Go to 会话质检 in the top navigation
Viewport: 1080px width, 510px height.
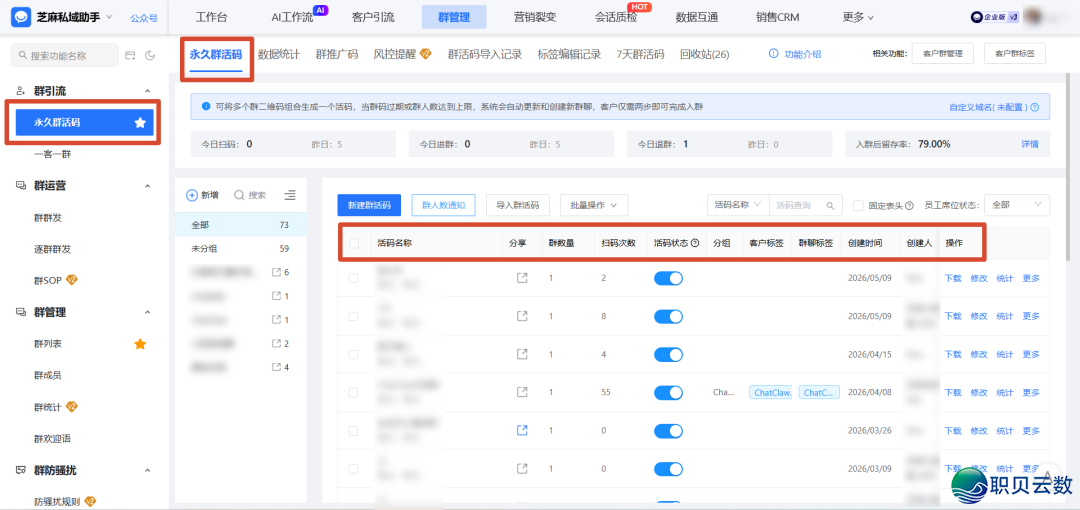coord(616,17)
